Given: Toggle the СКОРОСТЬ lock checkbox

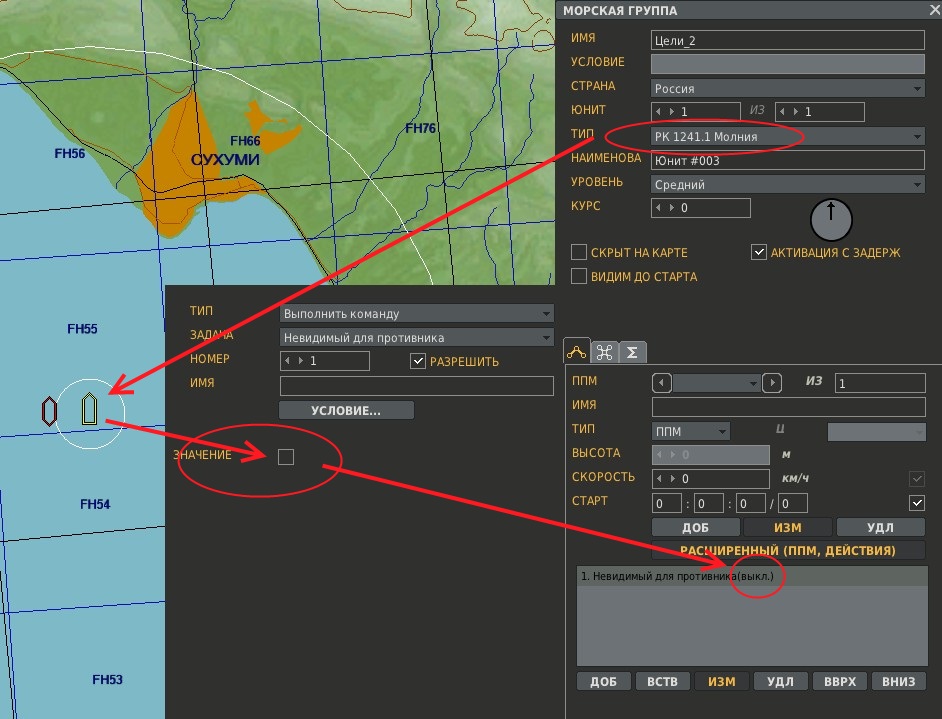Looking at the screenshot, I should [917, 479].
